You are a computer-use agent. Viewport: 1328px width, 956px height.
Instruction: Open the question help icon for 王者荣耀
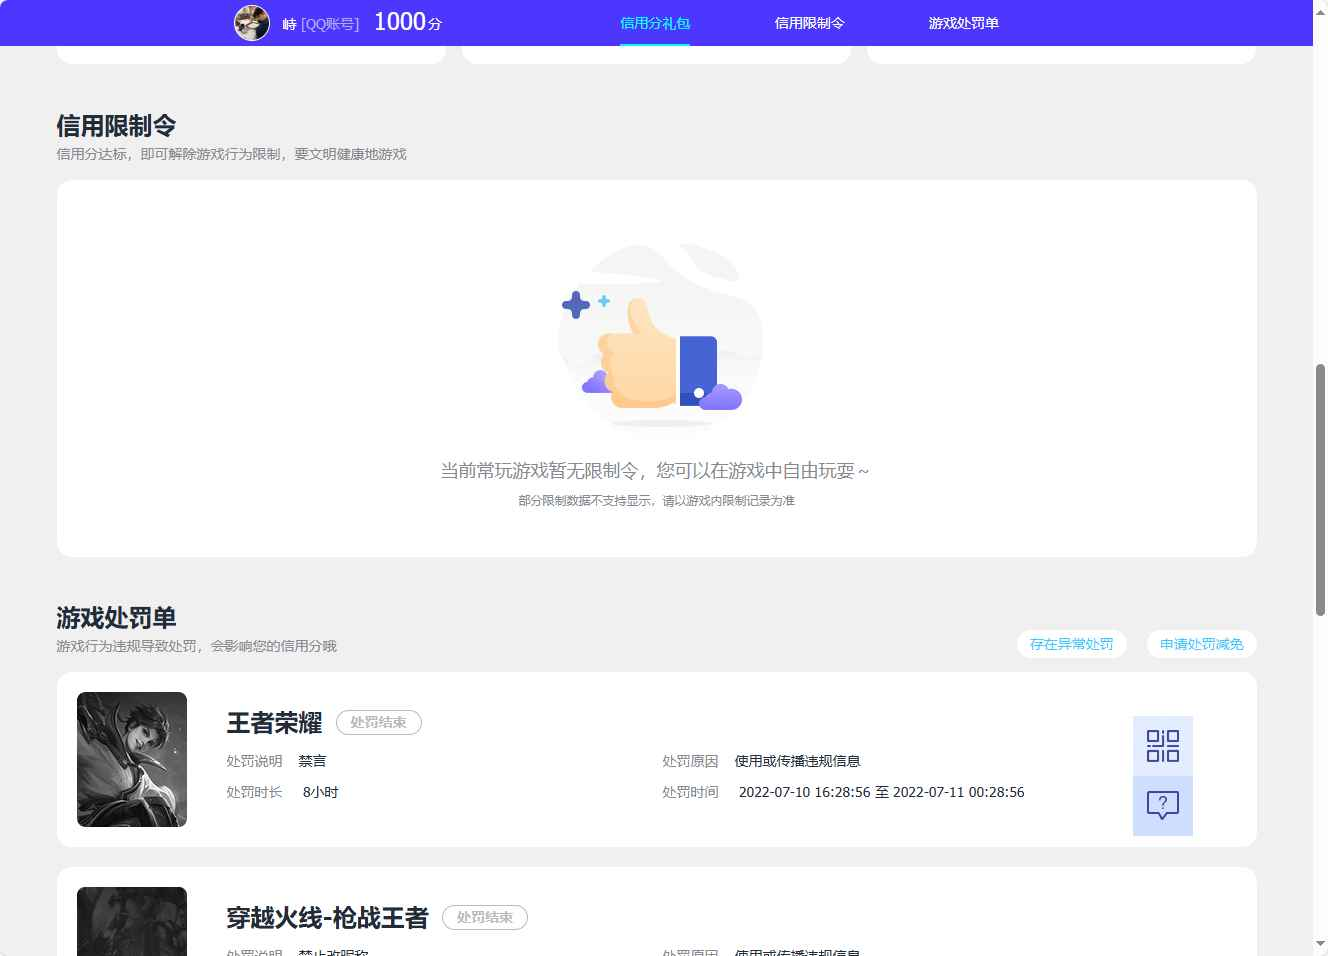click(1163, 805)
